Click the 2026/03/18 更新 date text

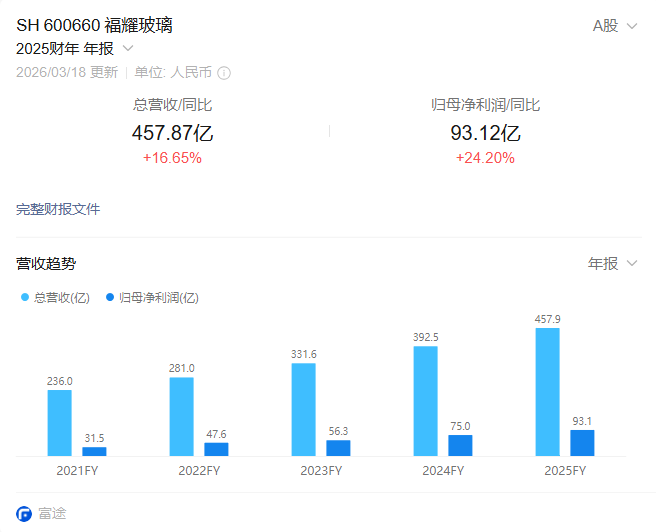point(67,72)
